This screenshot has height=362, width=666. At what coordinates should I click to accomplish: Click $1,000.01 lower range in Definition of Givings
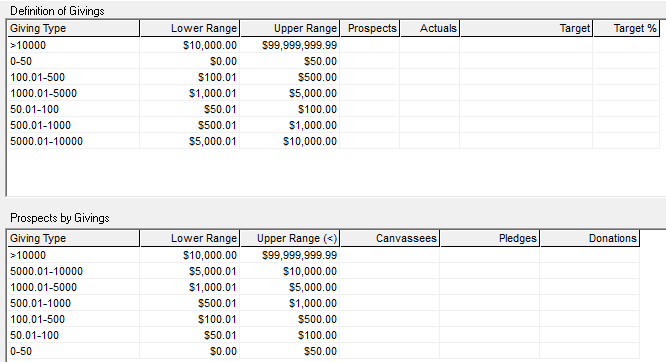click(212, 93)
